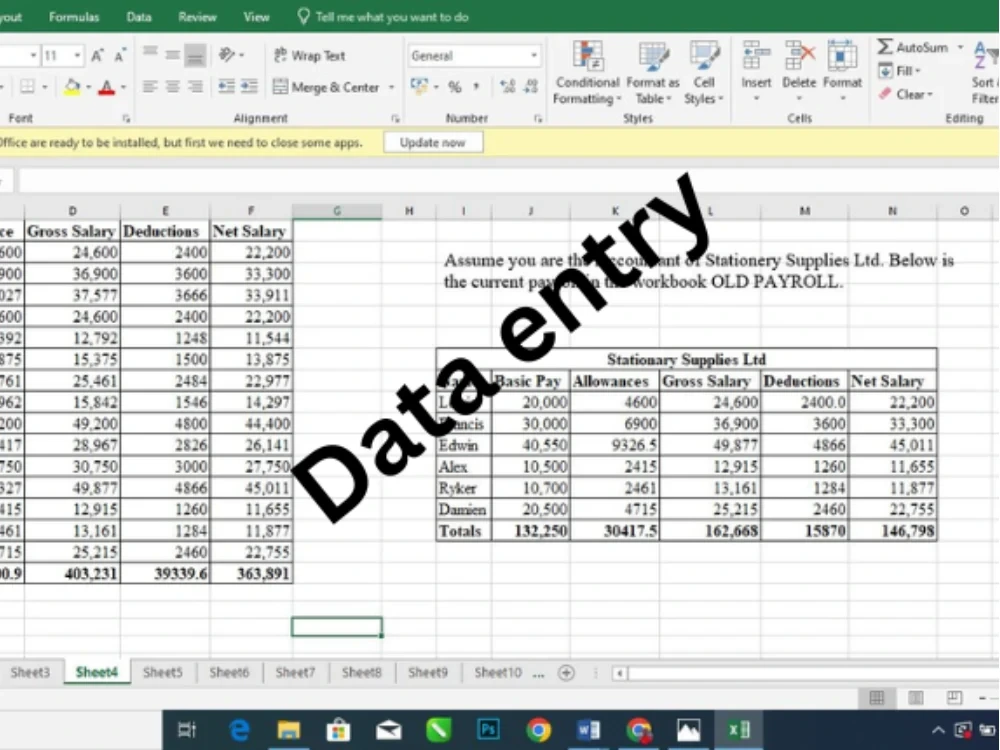Open the Review ribbon tab
Image resolution: width=1000 pixels, height=750 pixels.
tap(197, 17)
